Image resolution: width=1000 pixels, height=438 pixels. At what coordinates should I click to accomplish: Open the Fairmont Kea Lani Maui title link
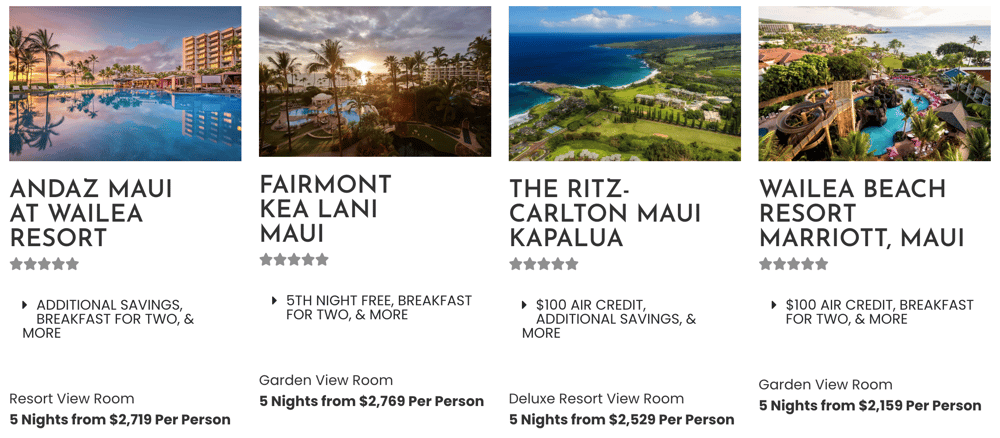[325, 208]
